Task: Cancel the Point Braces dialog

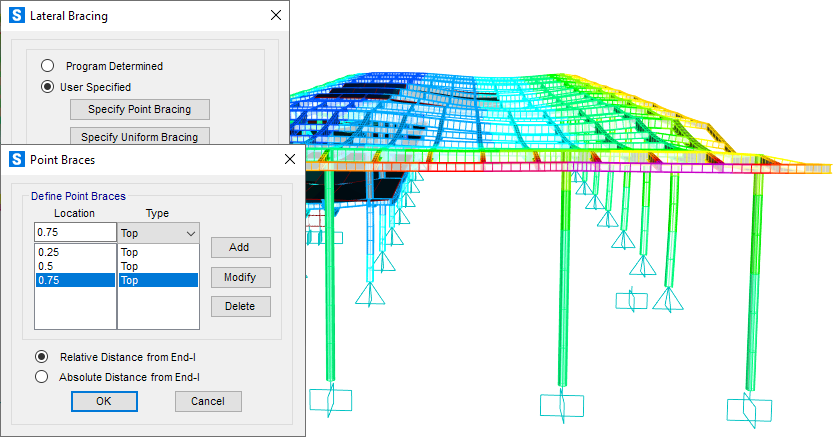Action: click(208, 401)
